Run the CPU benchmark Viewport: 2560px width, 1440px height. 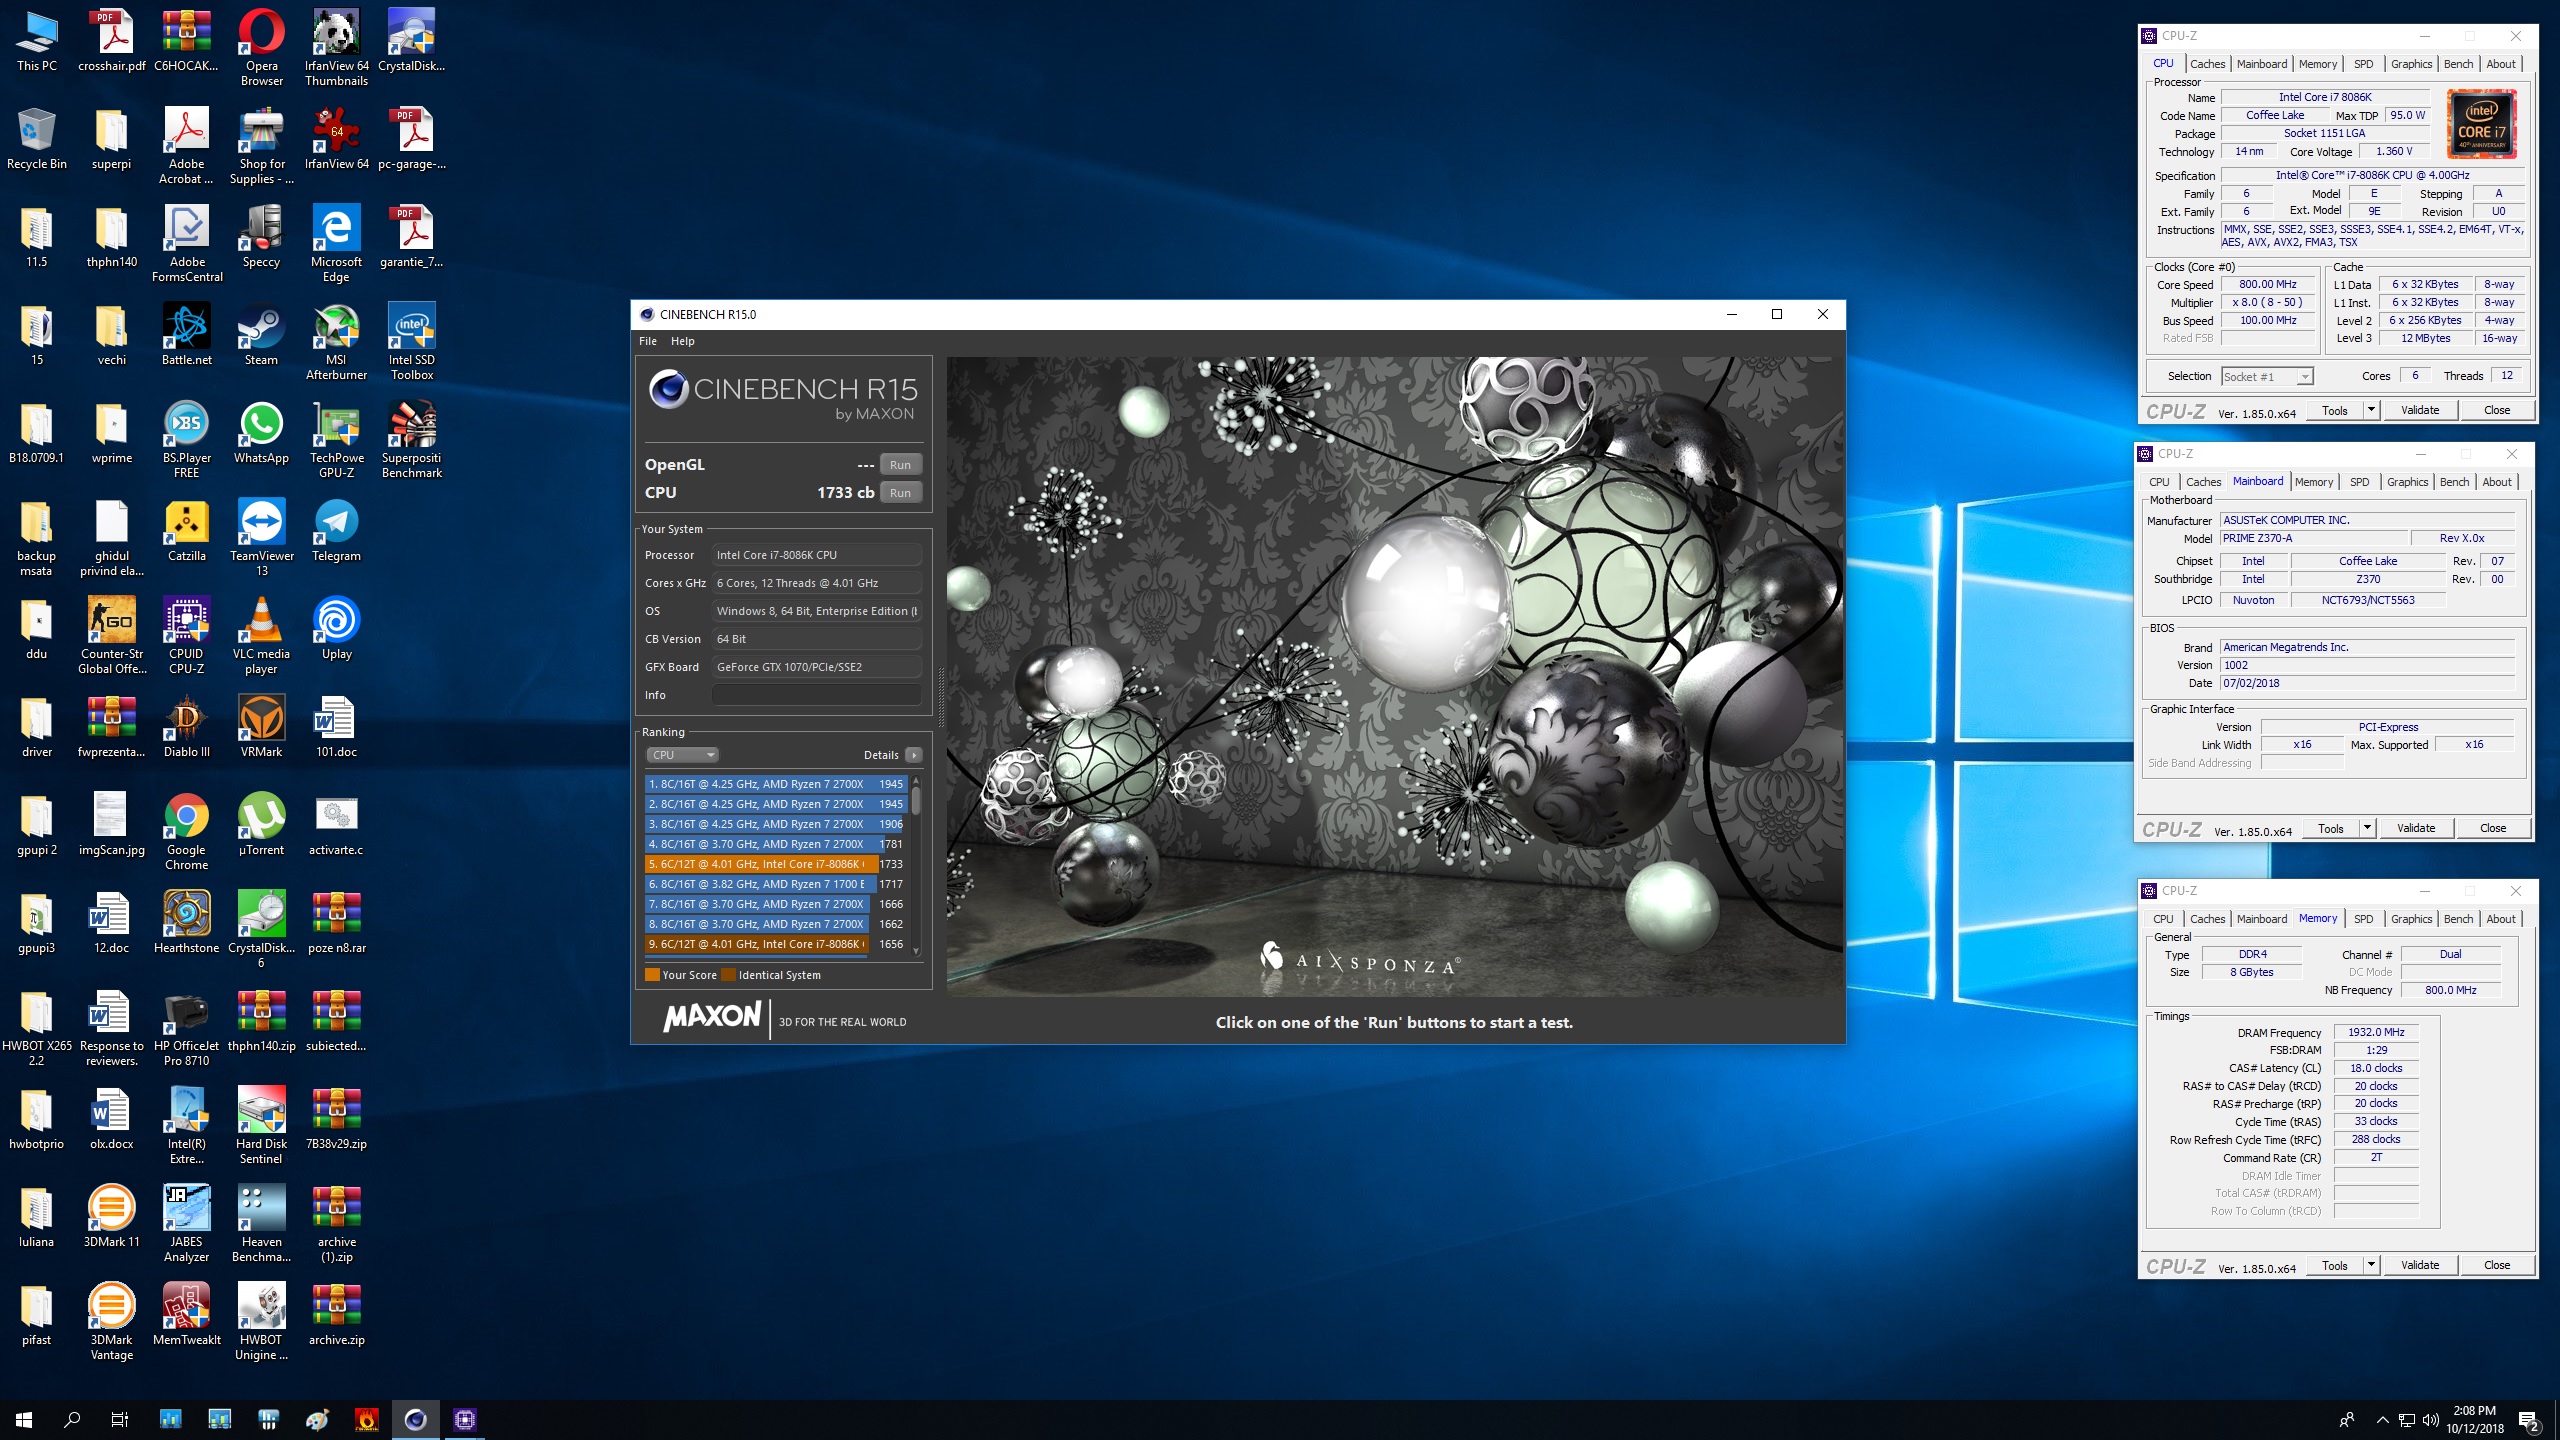pos(900,493)
